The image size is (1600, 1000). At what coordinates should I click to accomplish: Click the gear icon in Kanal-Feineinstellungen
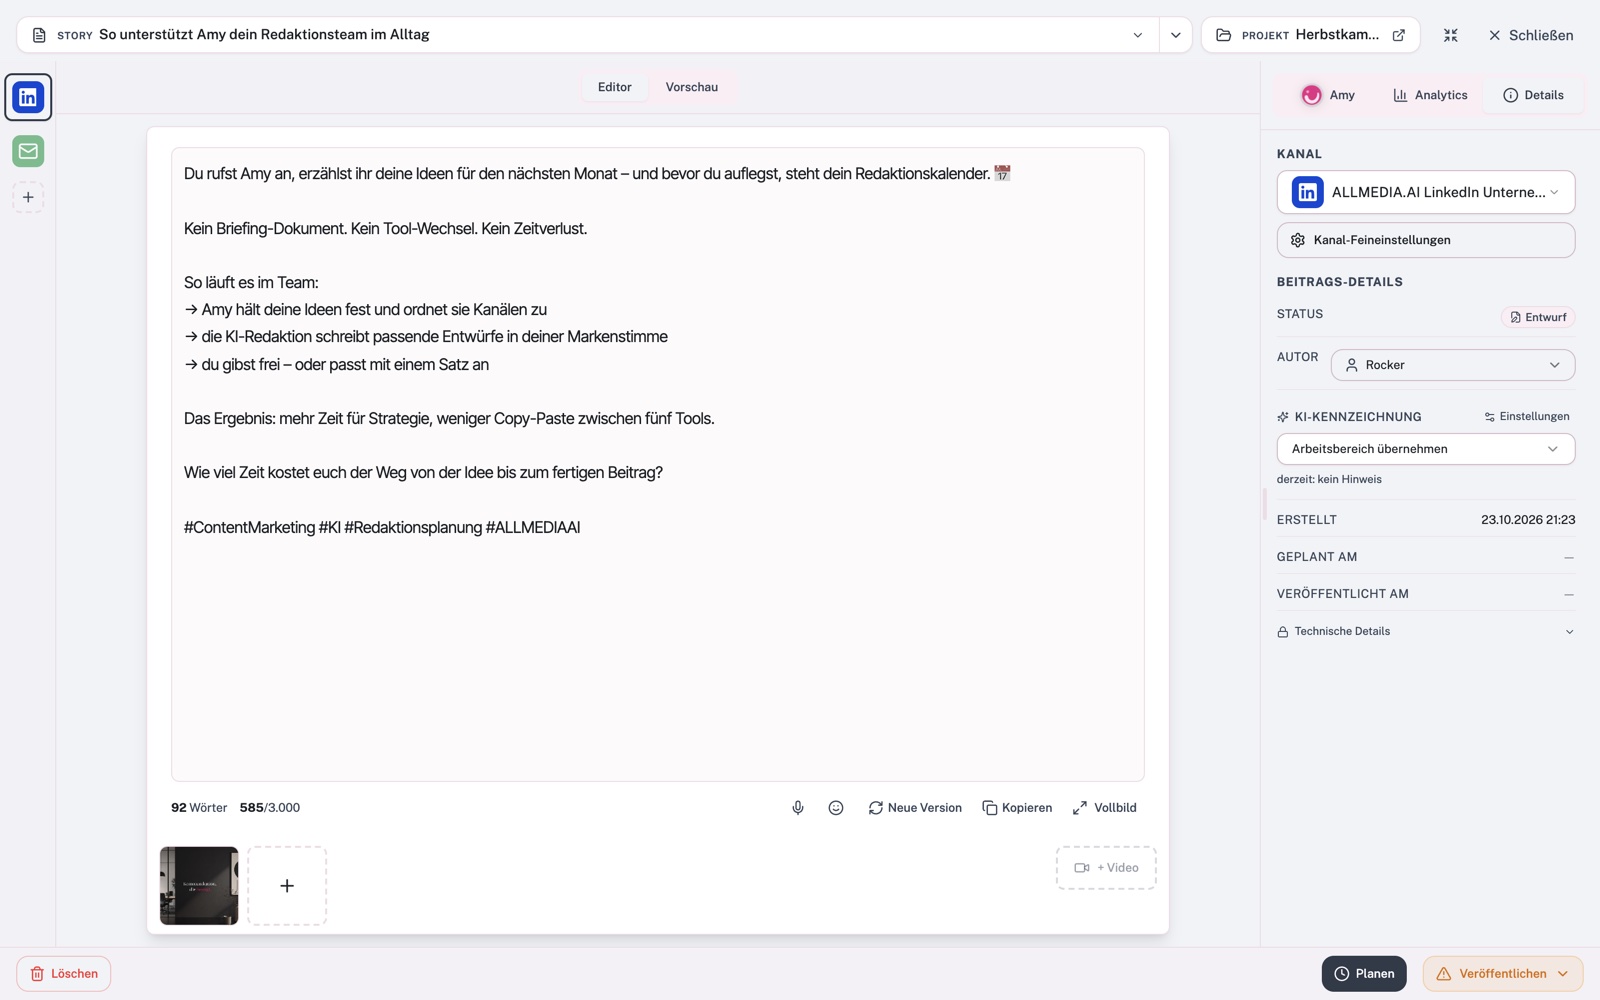(x=1298, y=240)
